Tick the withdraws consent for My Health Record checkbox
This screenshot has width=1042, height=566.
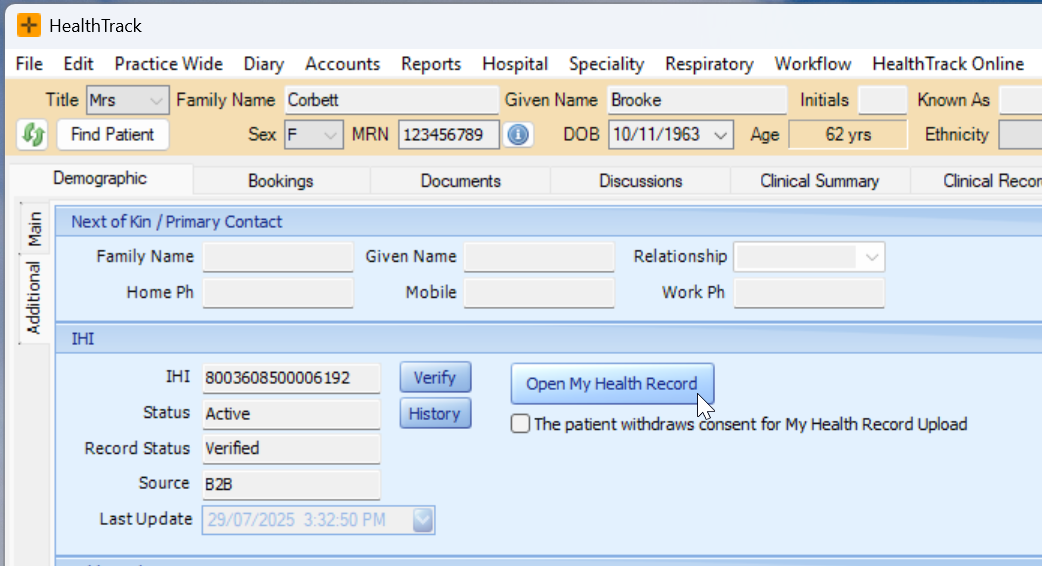520,424
